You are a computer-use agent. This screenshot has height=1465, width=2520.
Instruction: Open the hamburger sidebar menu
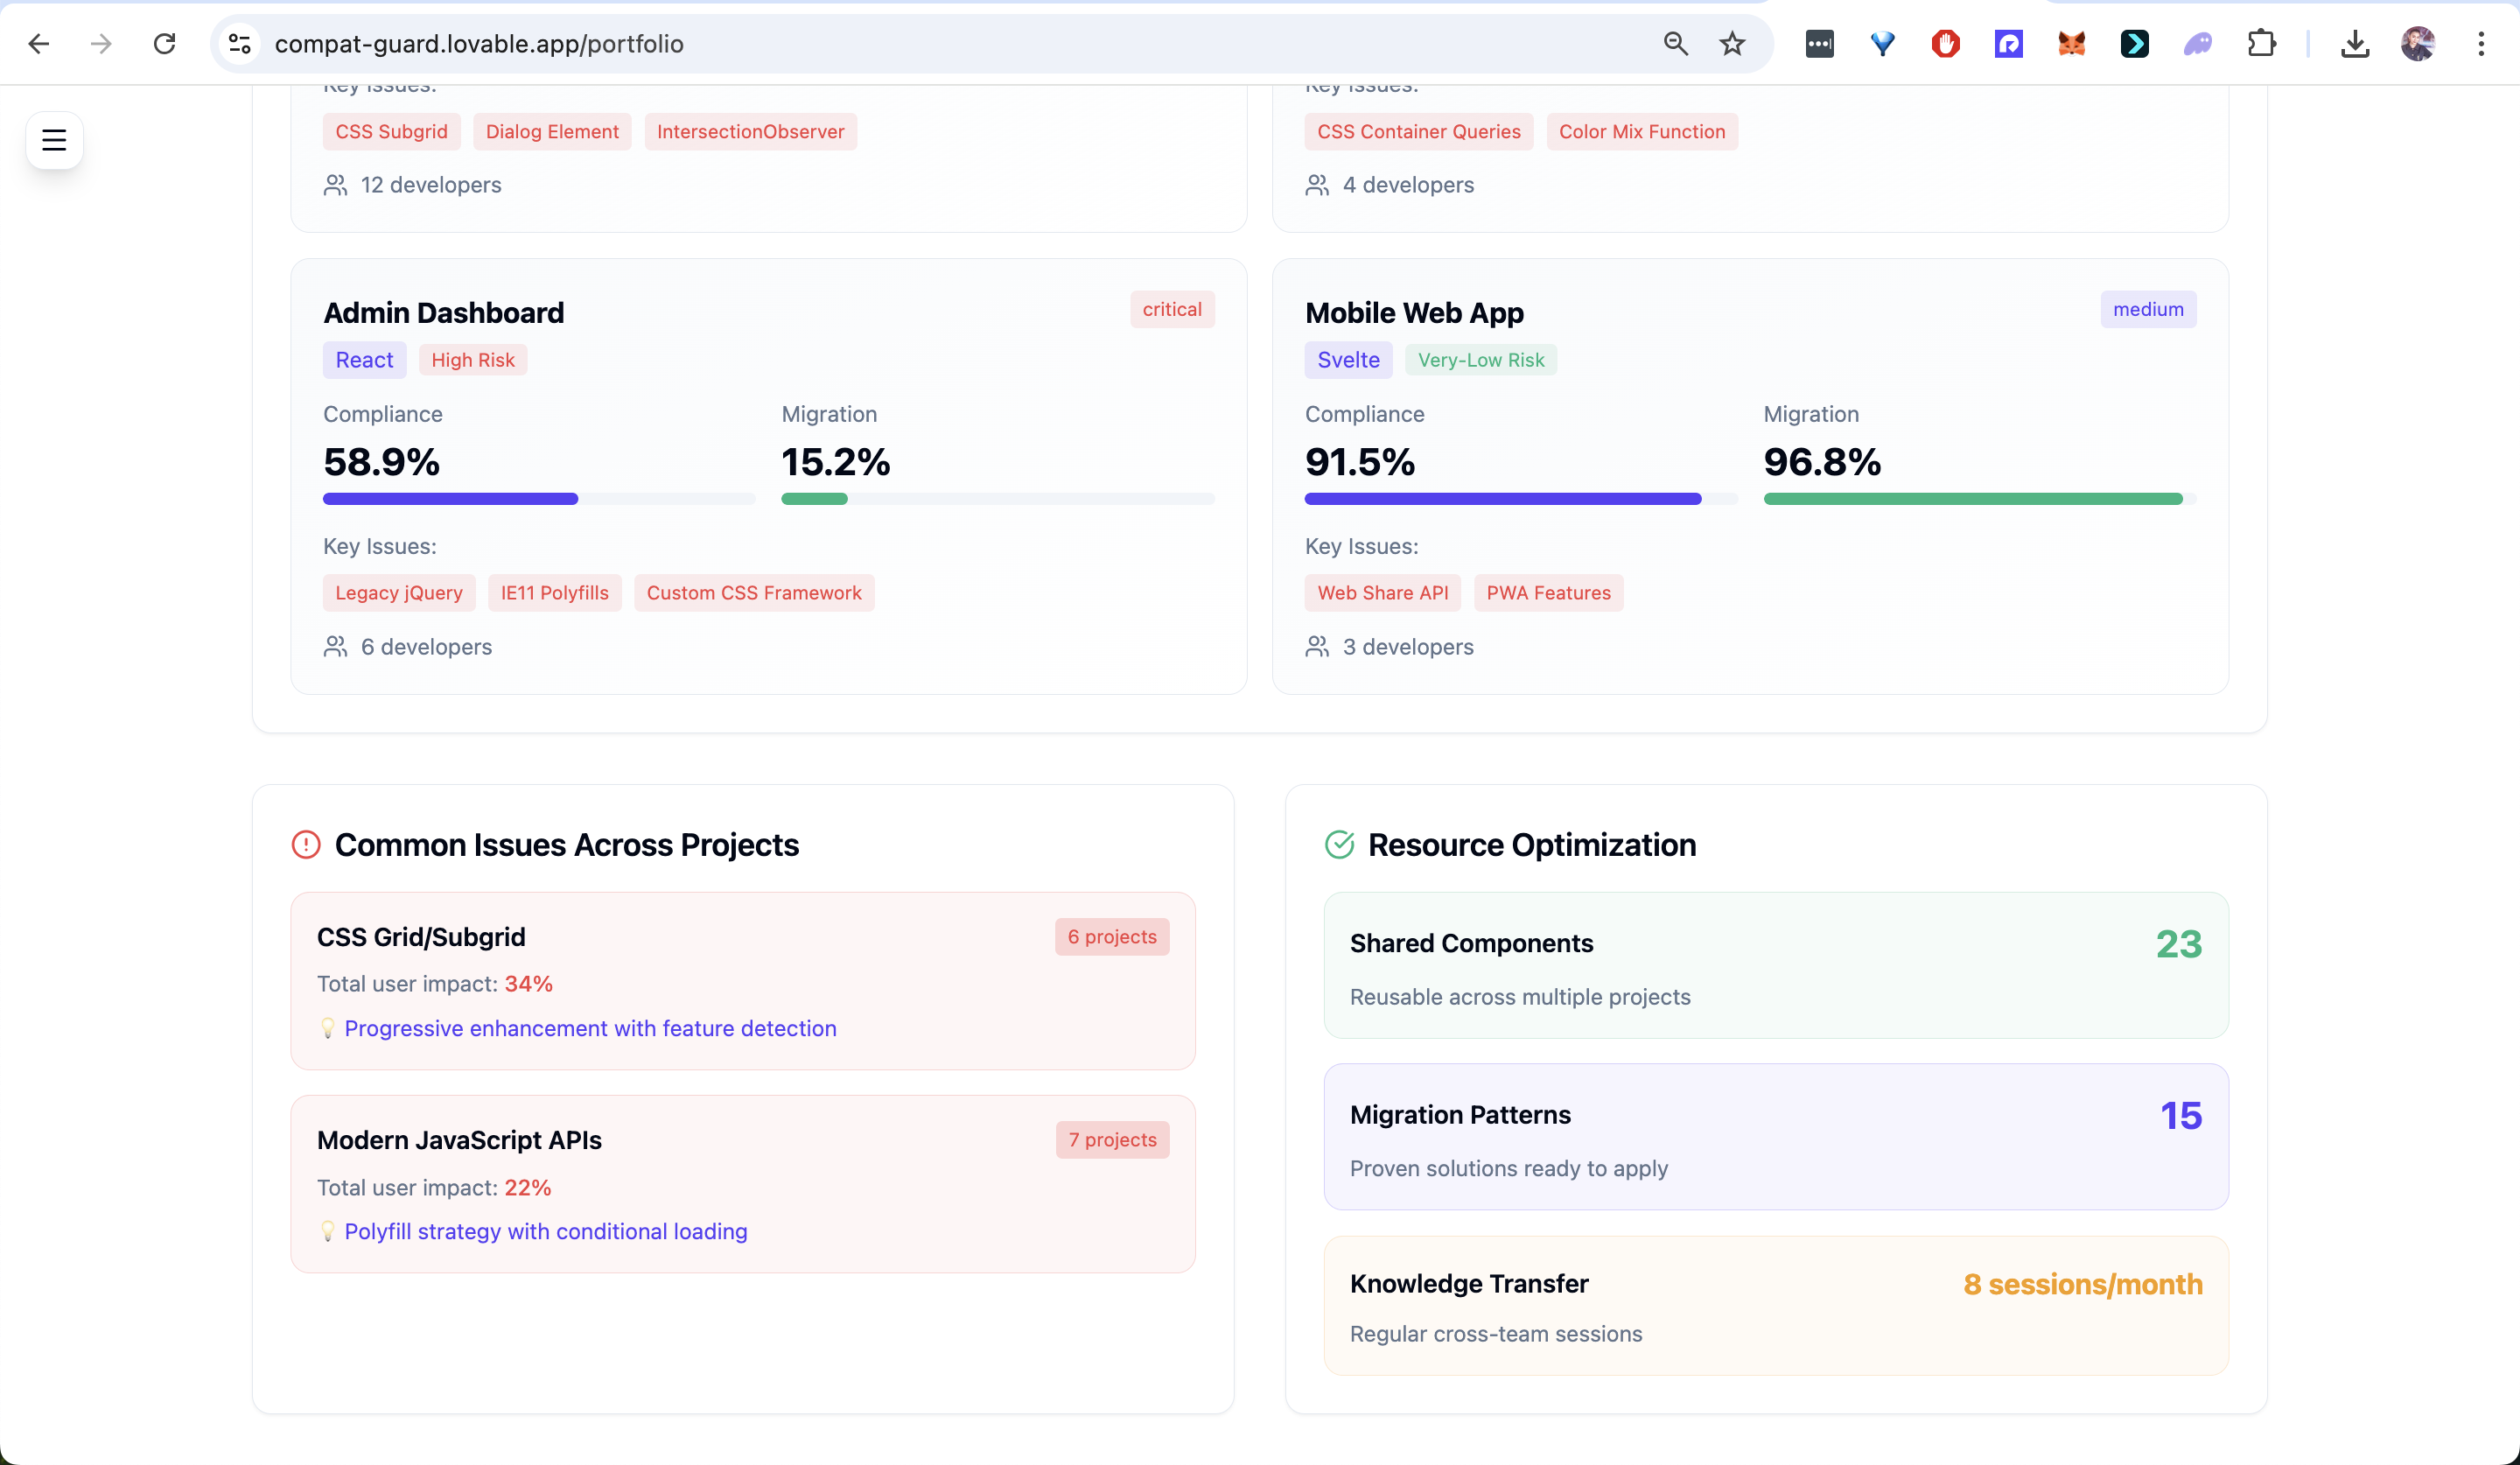54,140
